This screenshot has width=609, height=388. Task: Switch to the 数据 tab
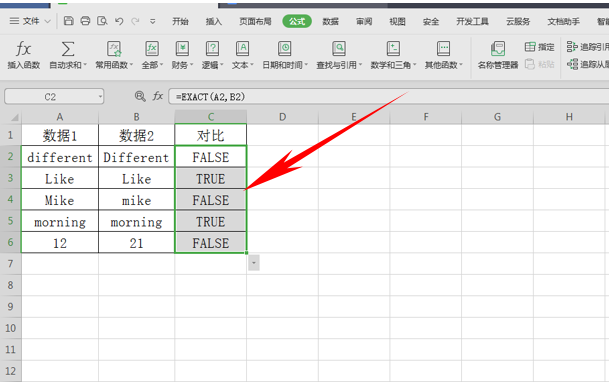coord(331,21)
